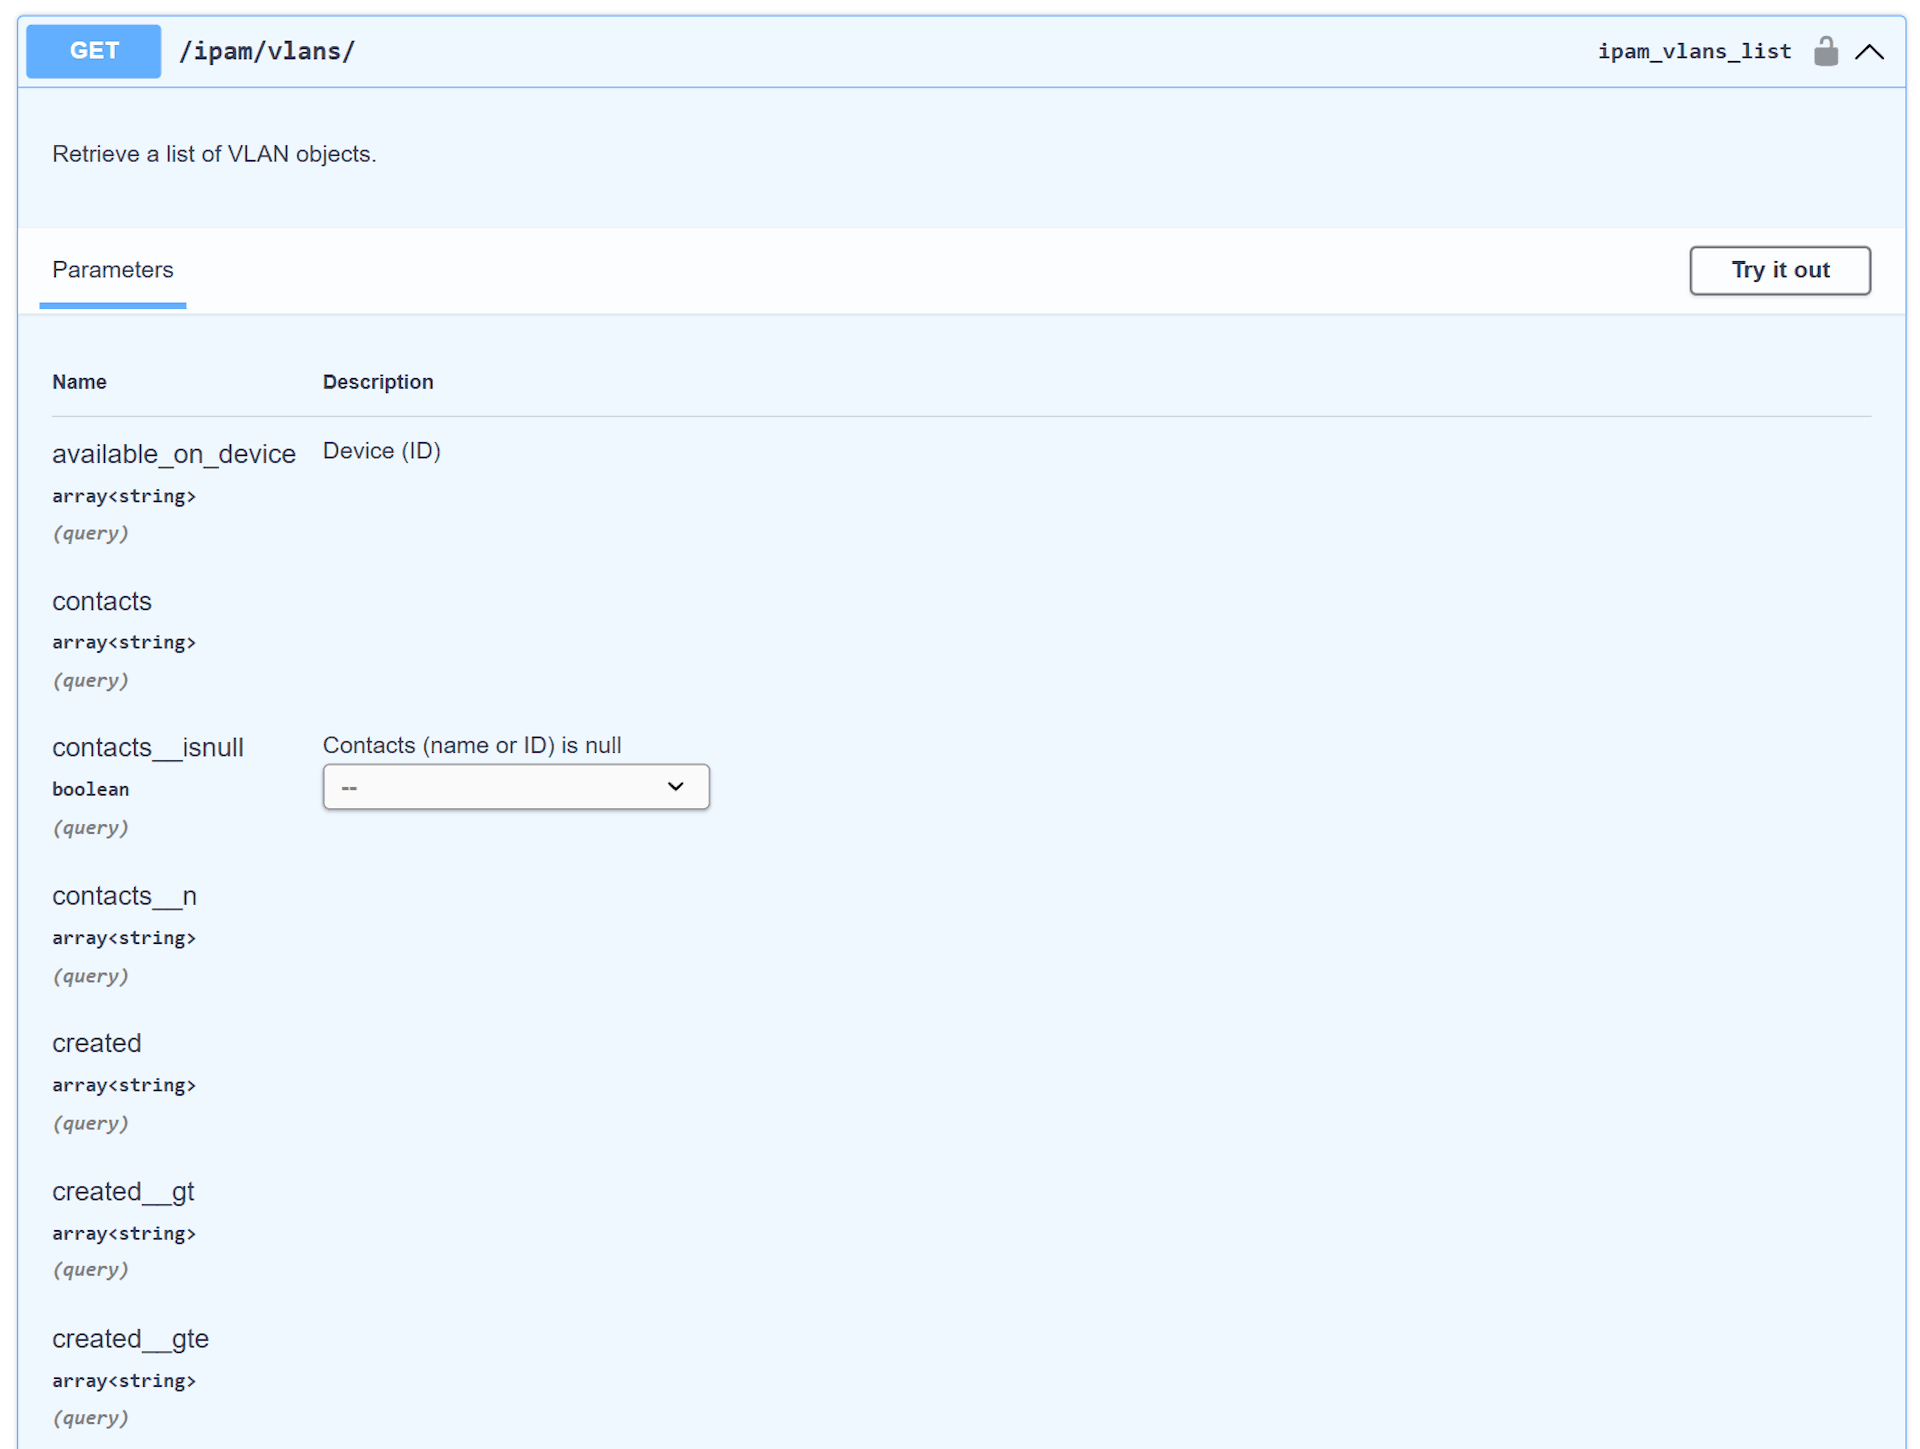Click the Description column header

coord(378,382)
